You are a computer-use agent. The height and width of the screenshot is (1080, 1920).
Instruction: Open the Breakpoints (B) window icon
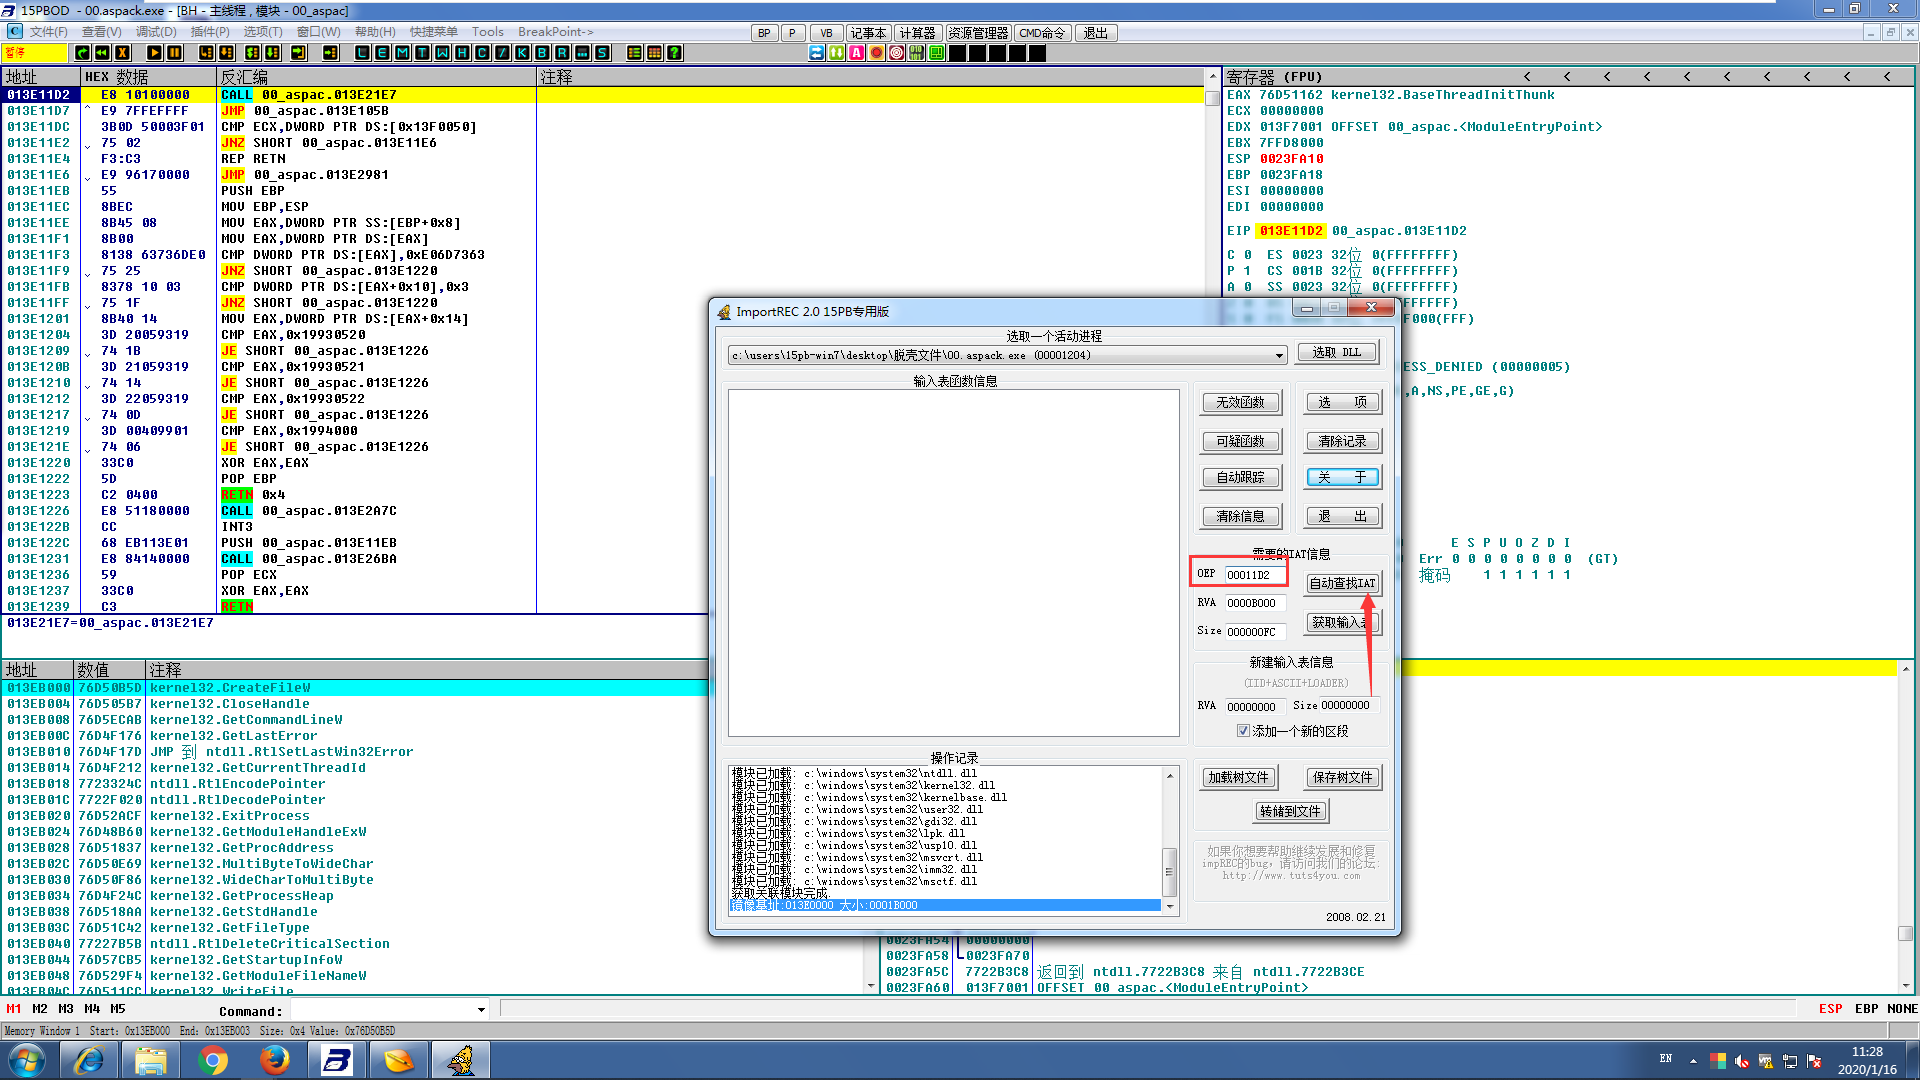(542, 53)
